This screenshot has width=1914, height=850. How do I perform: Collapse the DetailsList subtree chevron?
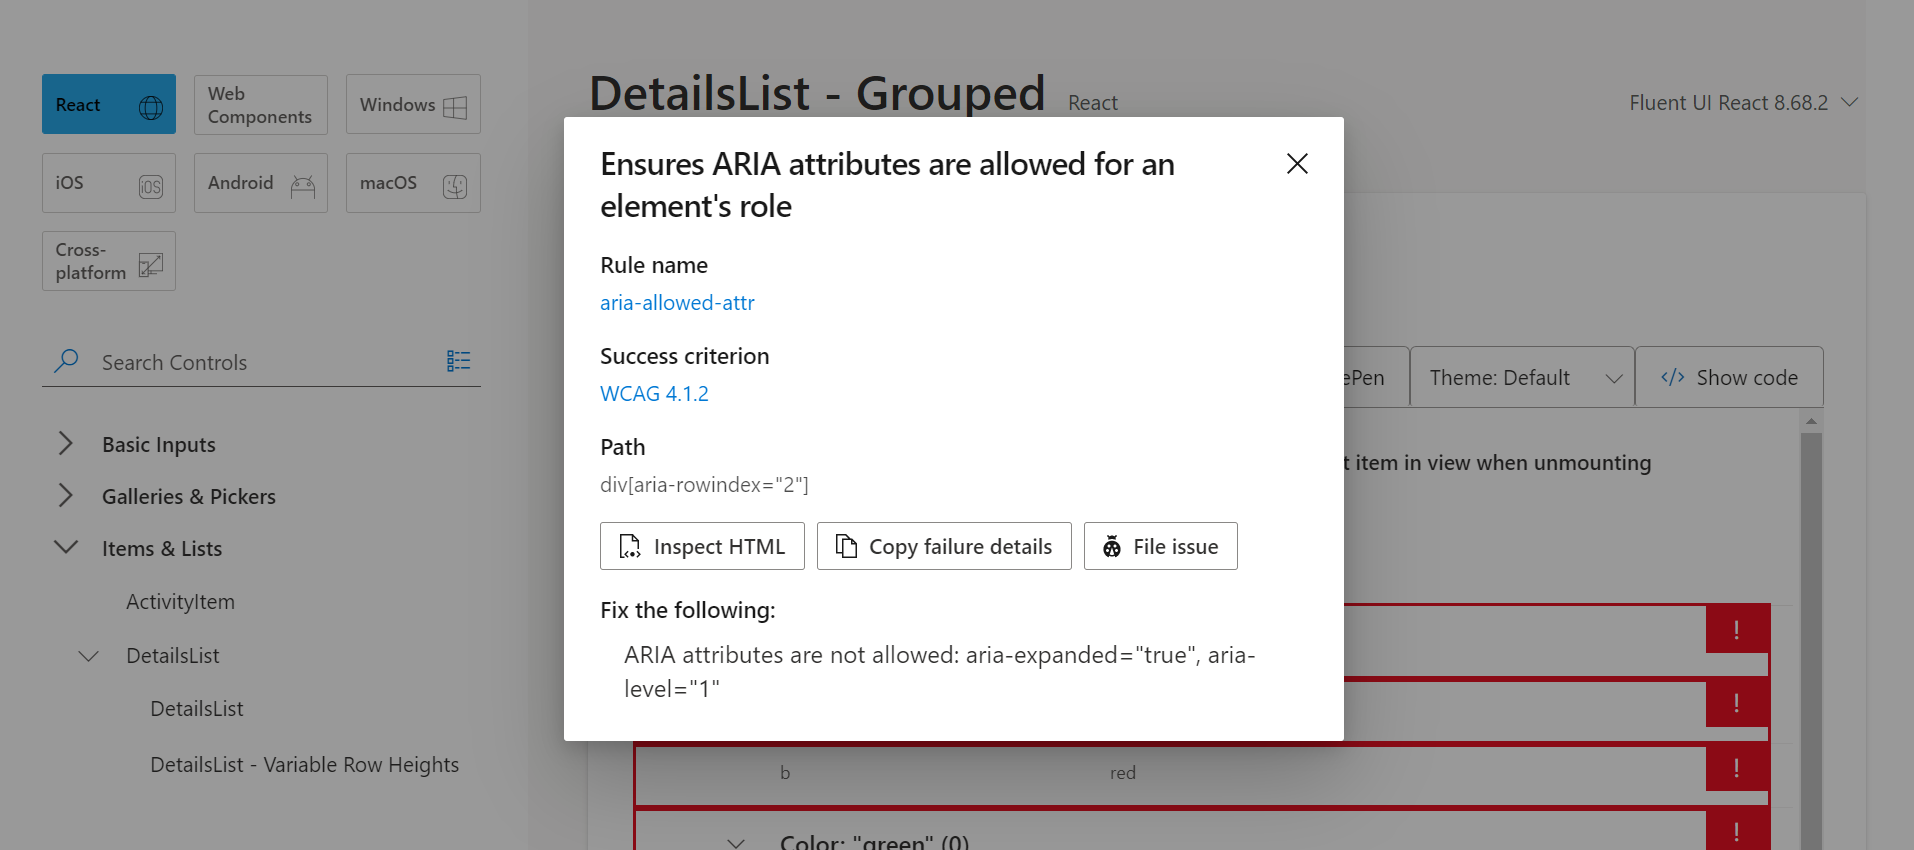click(x=89, y=656)
